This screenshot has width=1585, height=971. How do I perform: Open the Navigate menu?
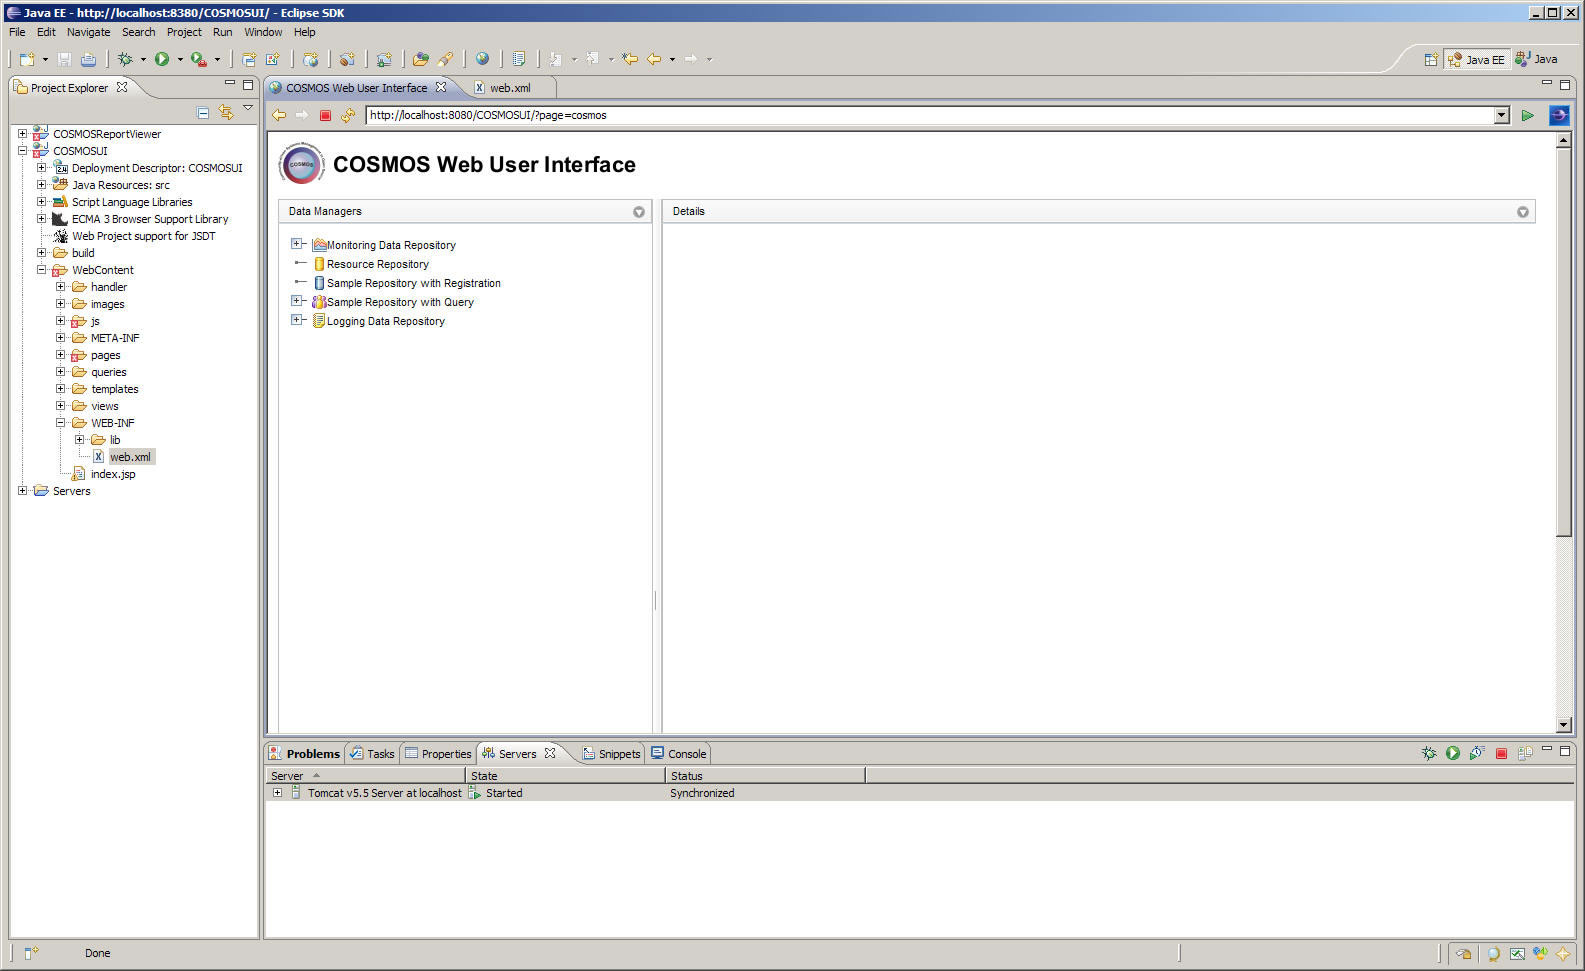(89, 32)
